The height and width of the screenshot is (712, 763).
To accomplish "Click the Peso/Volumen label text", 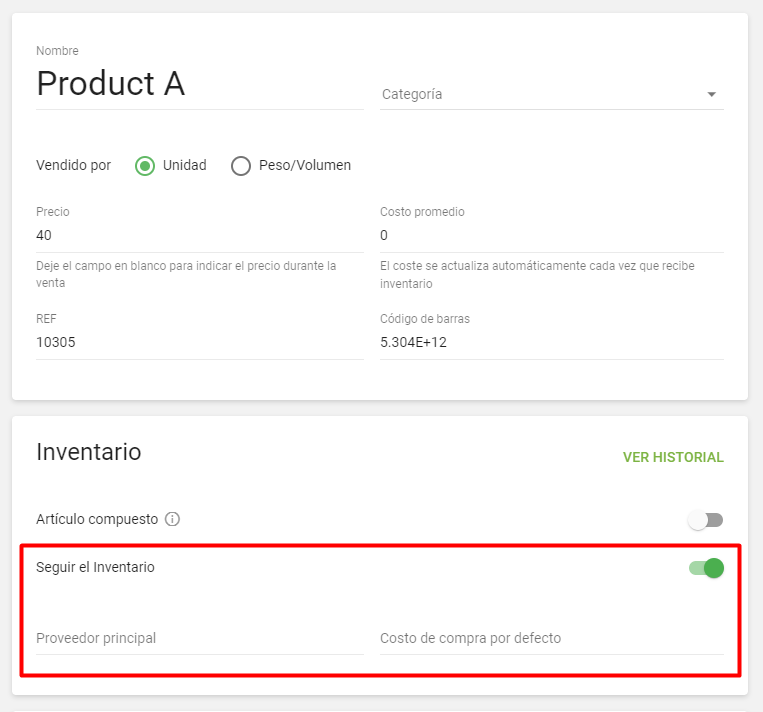I will [304, 166].
